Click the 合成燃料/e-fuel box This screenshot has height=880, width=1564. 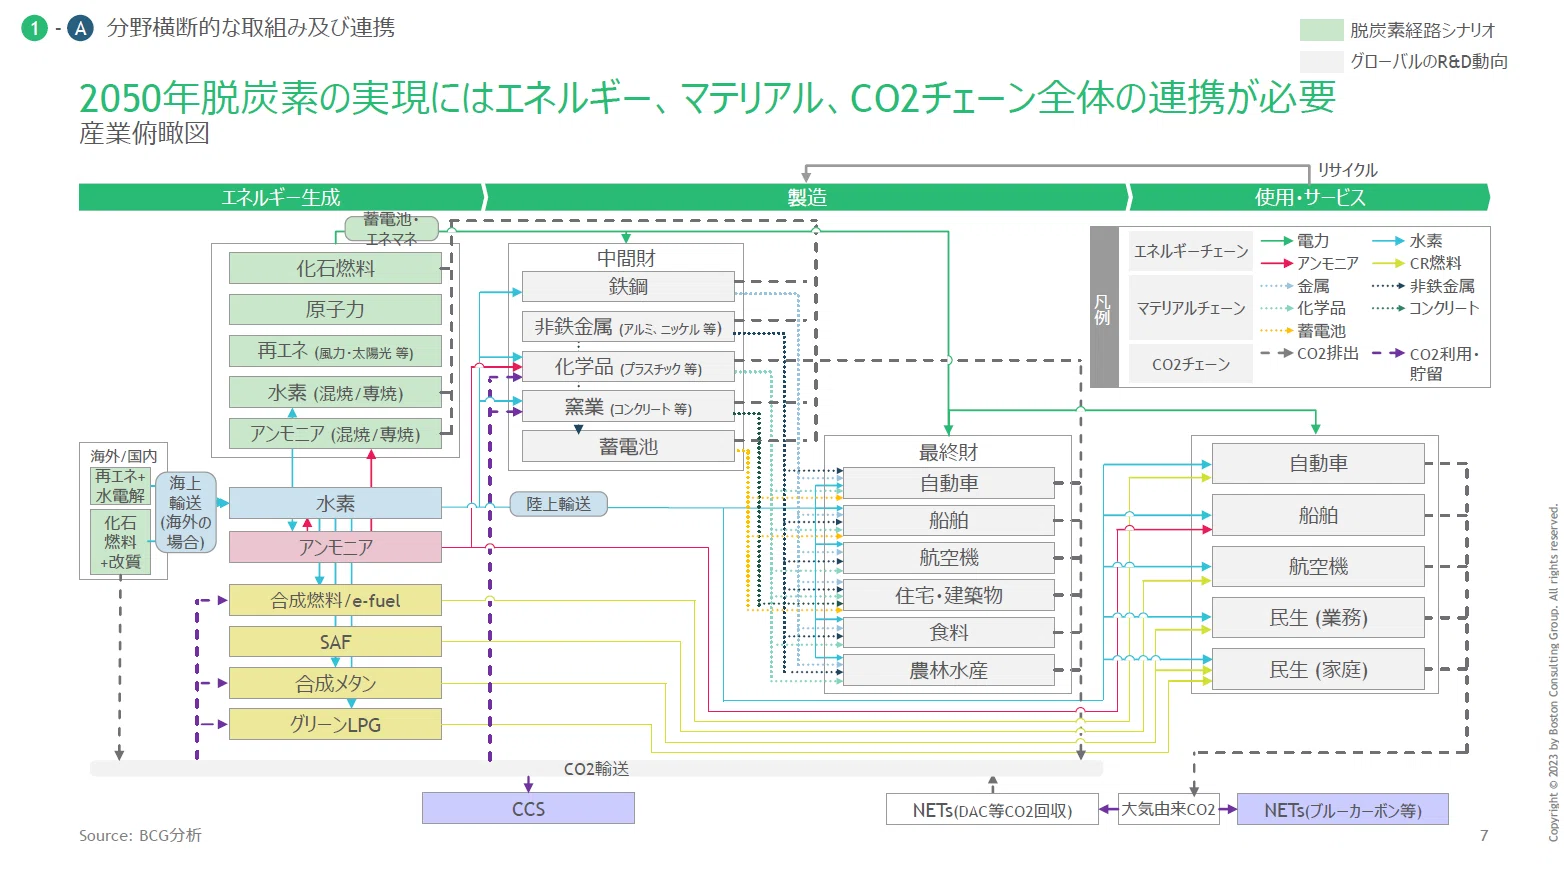click(x=335, y=600)
